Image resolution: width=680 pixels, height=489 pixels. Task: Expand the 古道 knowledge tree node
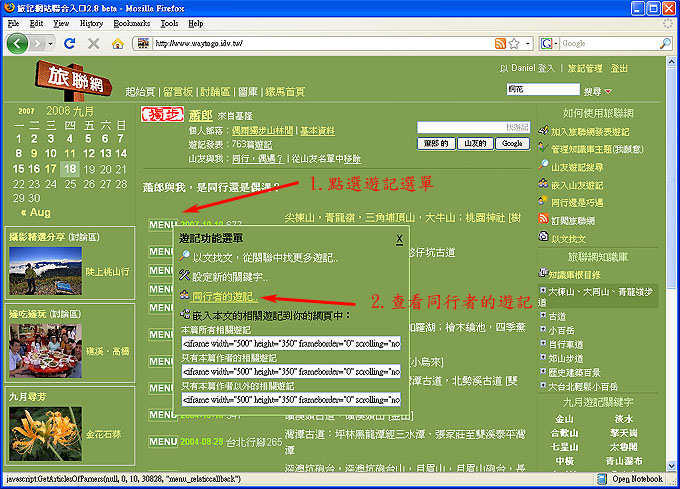click(543, 317)
